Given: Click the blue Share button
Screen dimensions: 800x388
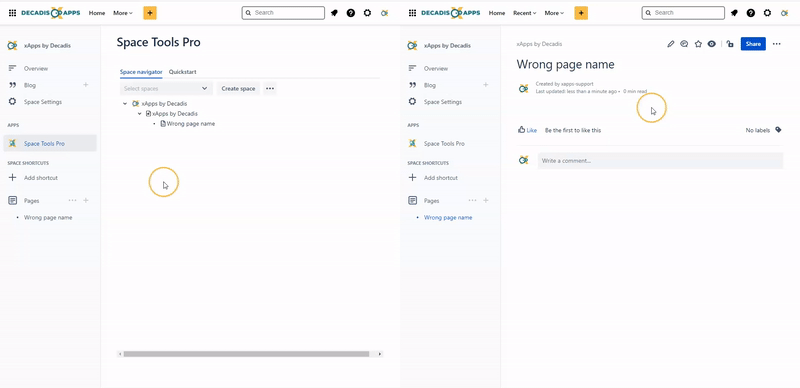Looking at the screenshot, I should click(753, 44).
